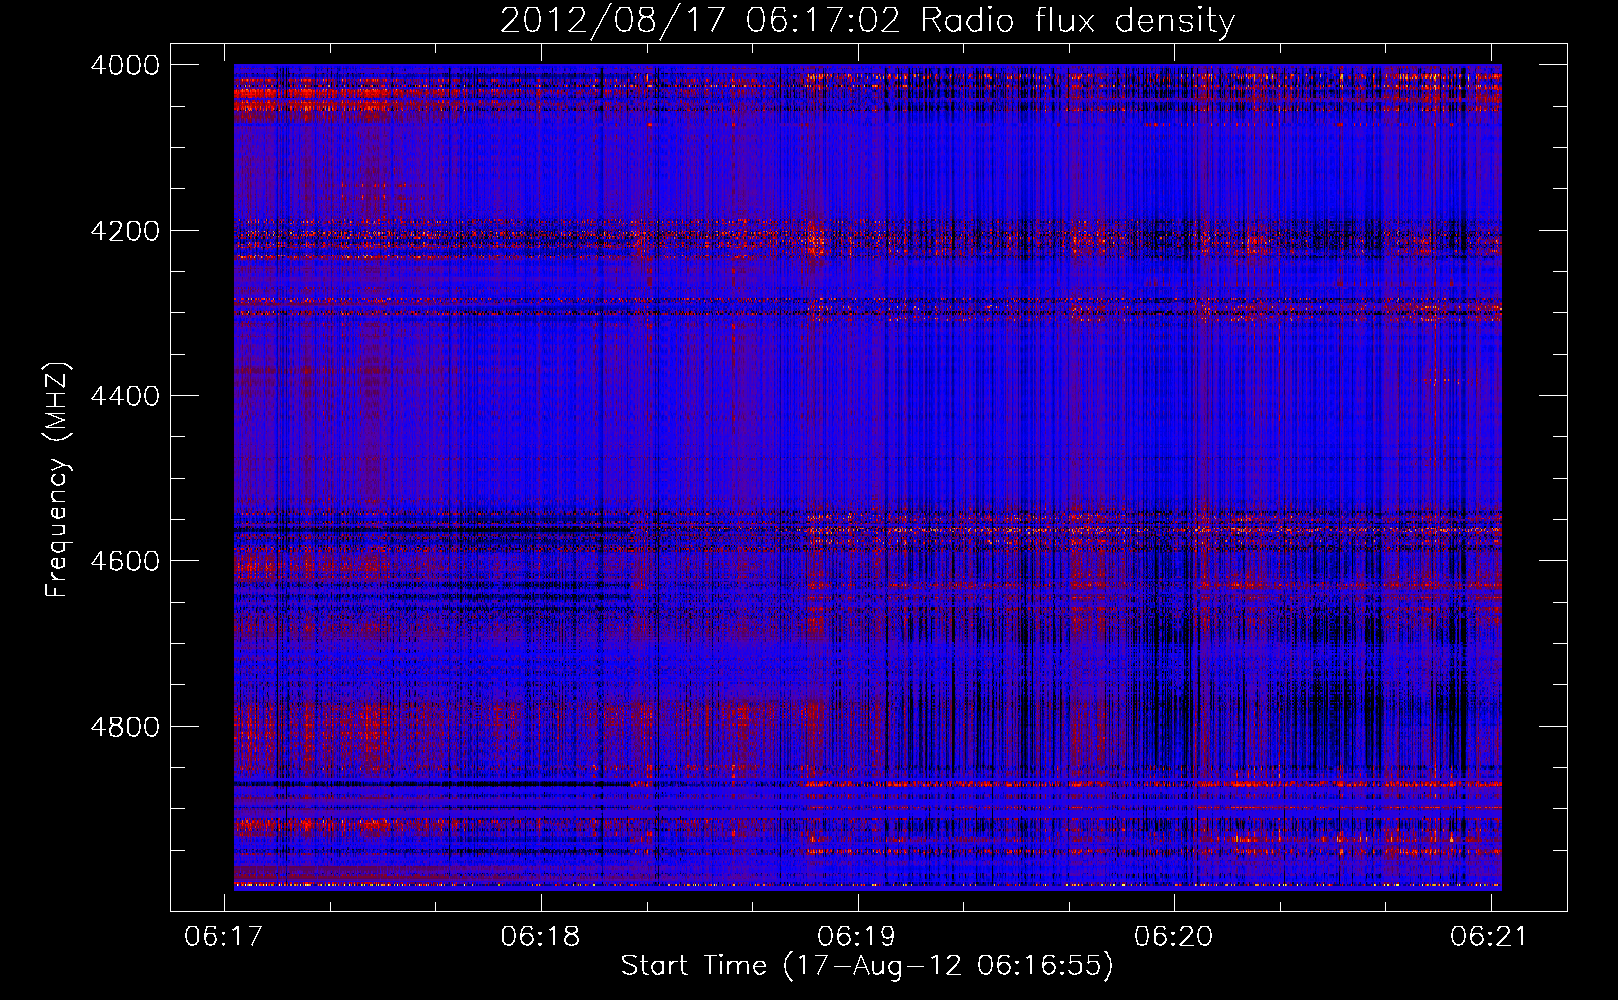Click the 4800 frequency tick label
Screen dimensions: 1618x1000
tap(125, 727)
